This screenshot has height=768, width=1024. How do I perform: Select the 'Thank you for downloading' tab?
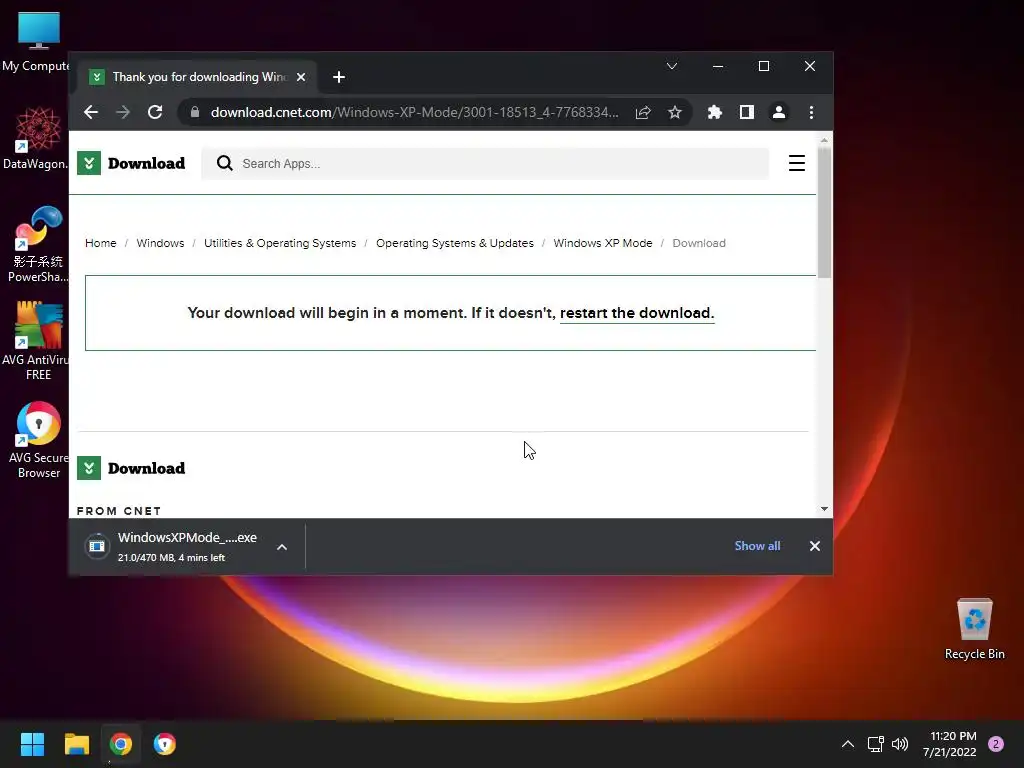[x=195, y=77]
